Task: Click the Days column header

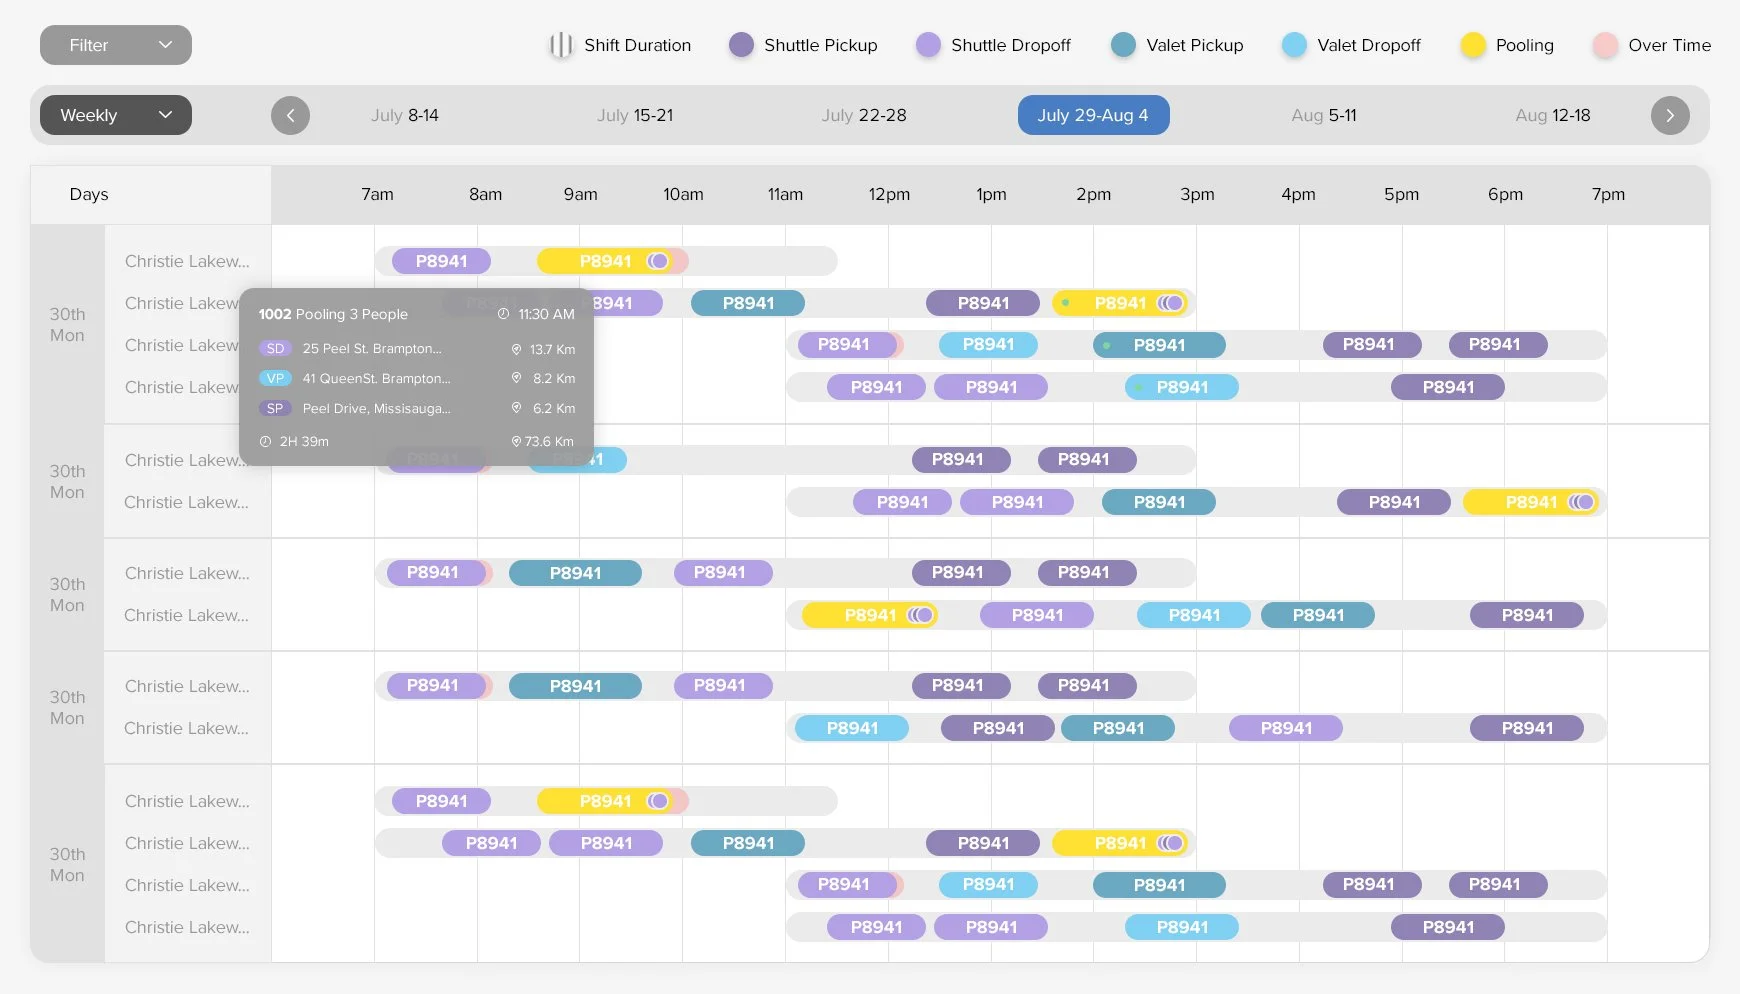Action: [89, 194]
